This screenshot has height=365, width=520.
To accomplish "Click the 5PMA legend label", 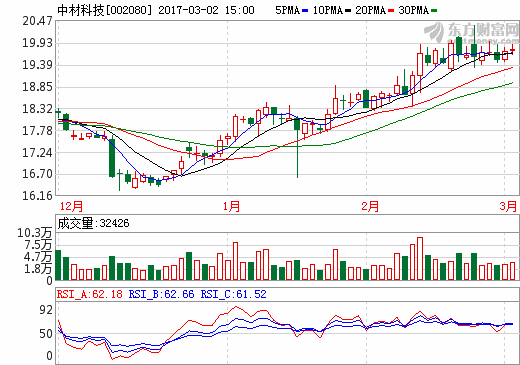I will point(287,10).
